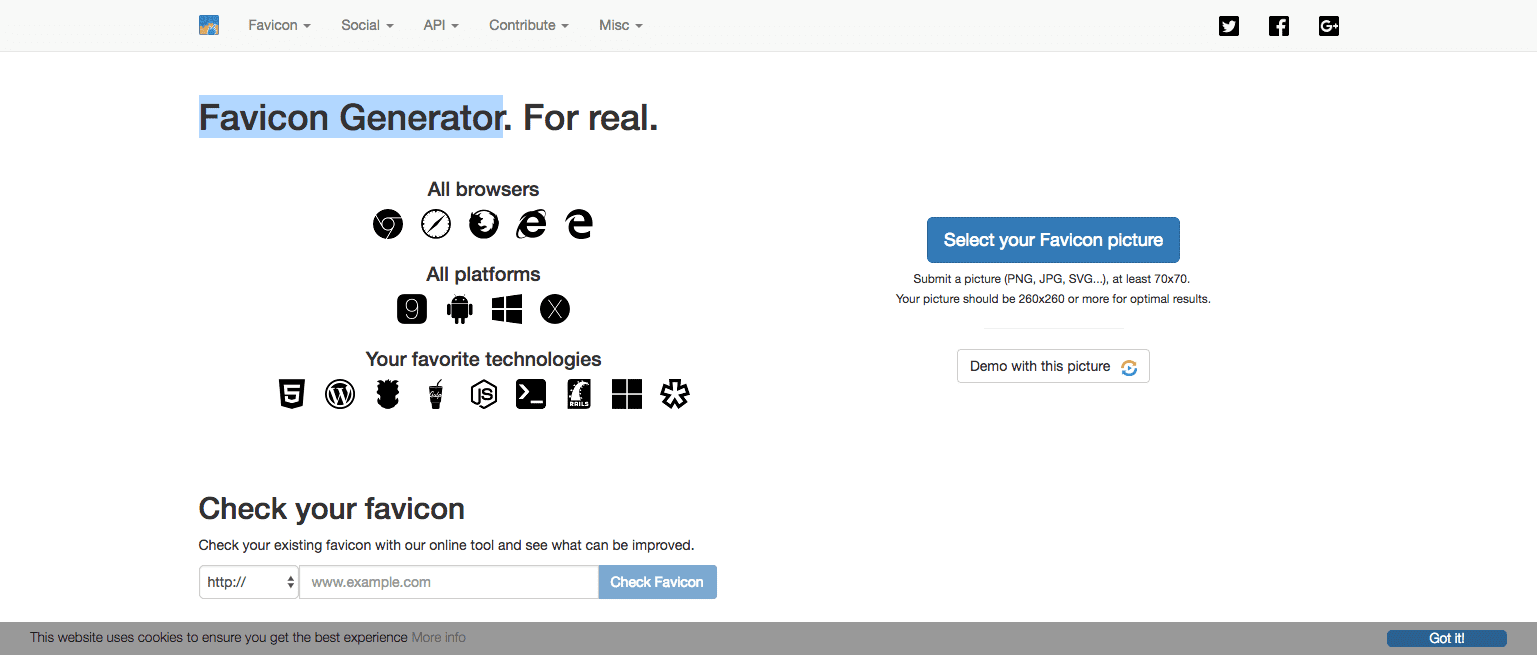Open the Facebook page icon
The image size is (1537, 655).
[x=1279, y=26]
